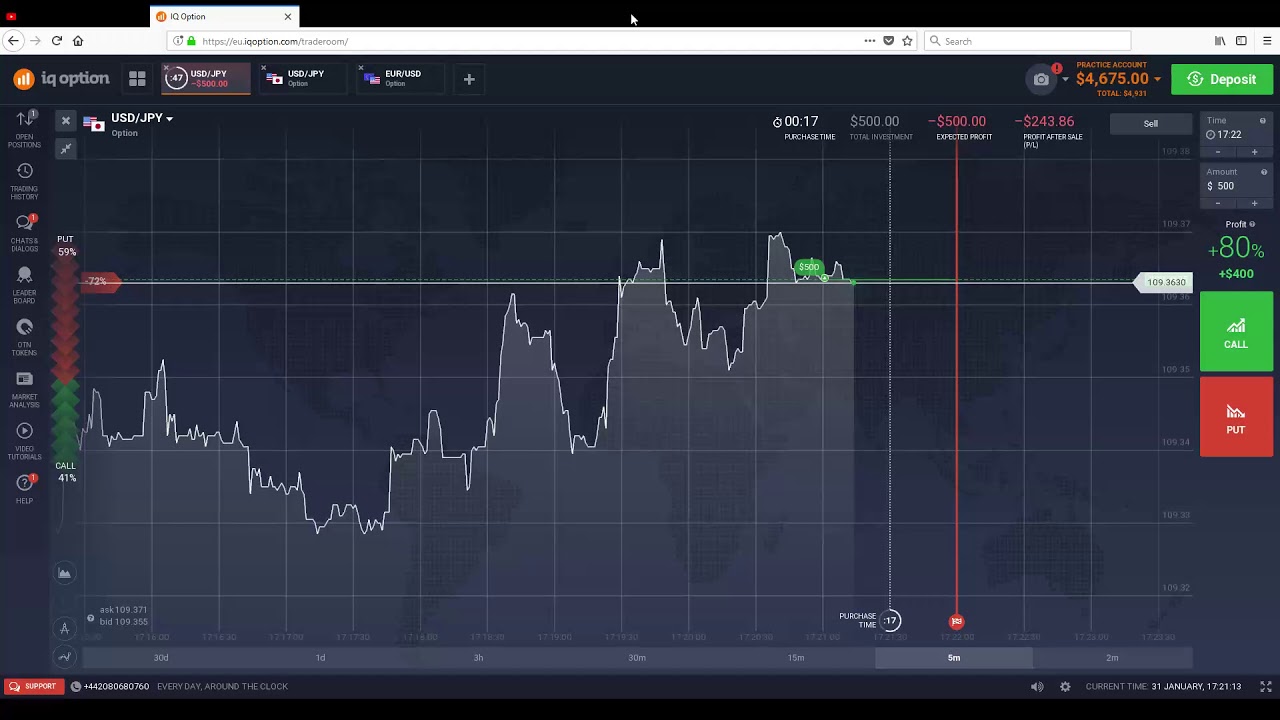Image resolution: width=1280 pixels, height=720 pixels.
Task: Open the indicators icon at bottom left
Action: pos(64,657)
